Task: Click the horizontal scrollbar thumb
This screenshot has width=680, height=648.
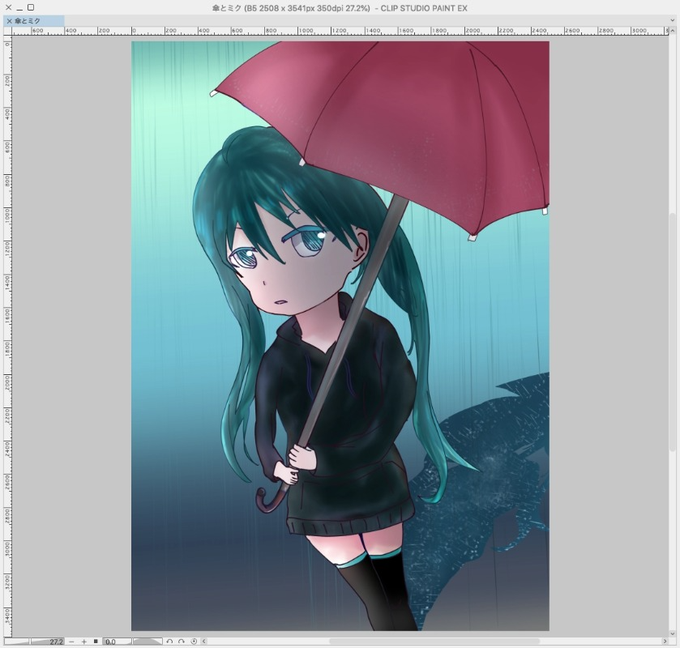Action: pyautogui.click(x=434, y=641)
